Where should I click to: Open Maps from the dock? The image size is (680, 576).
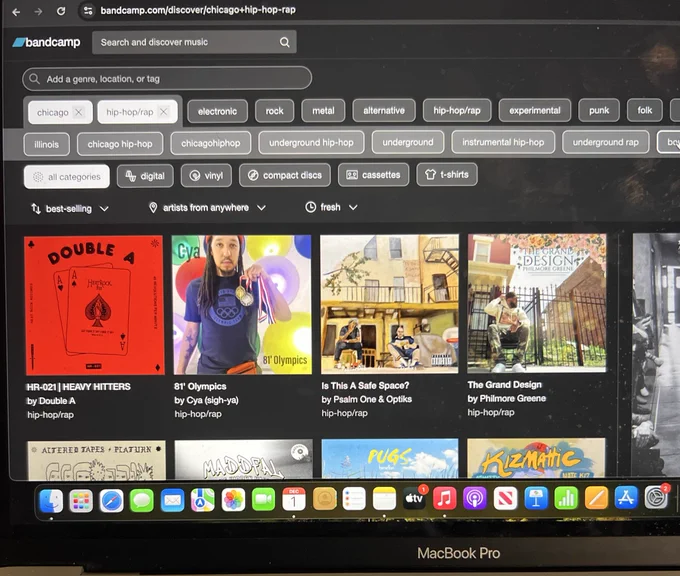203,500
